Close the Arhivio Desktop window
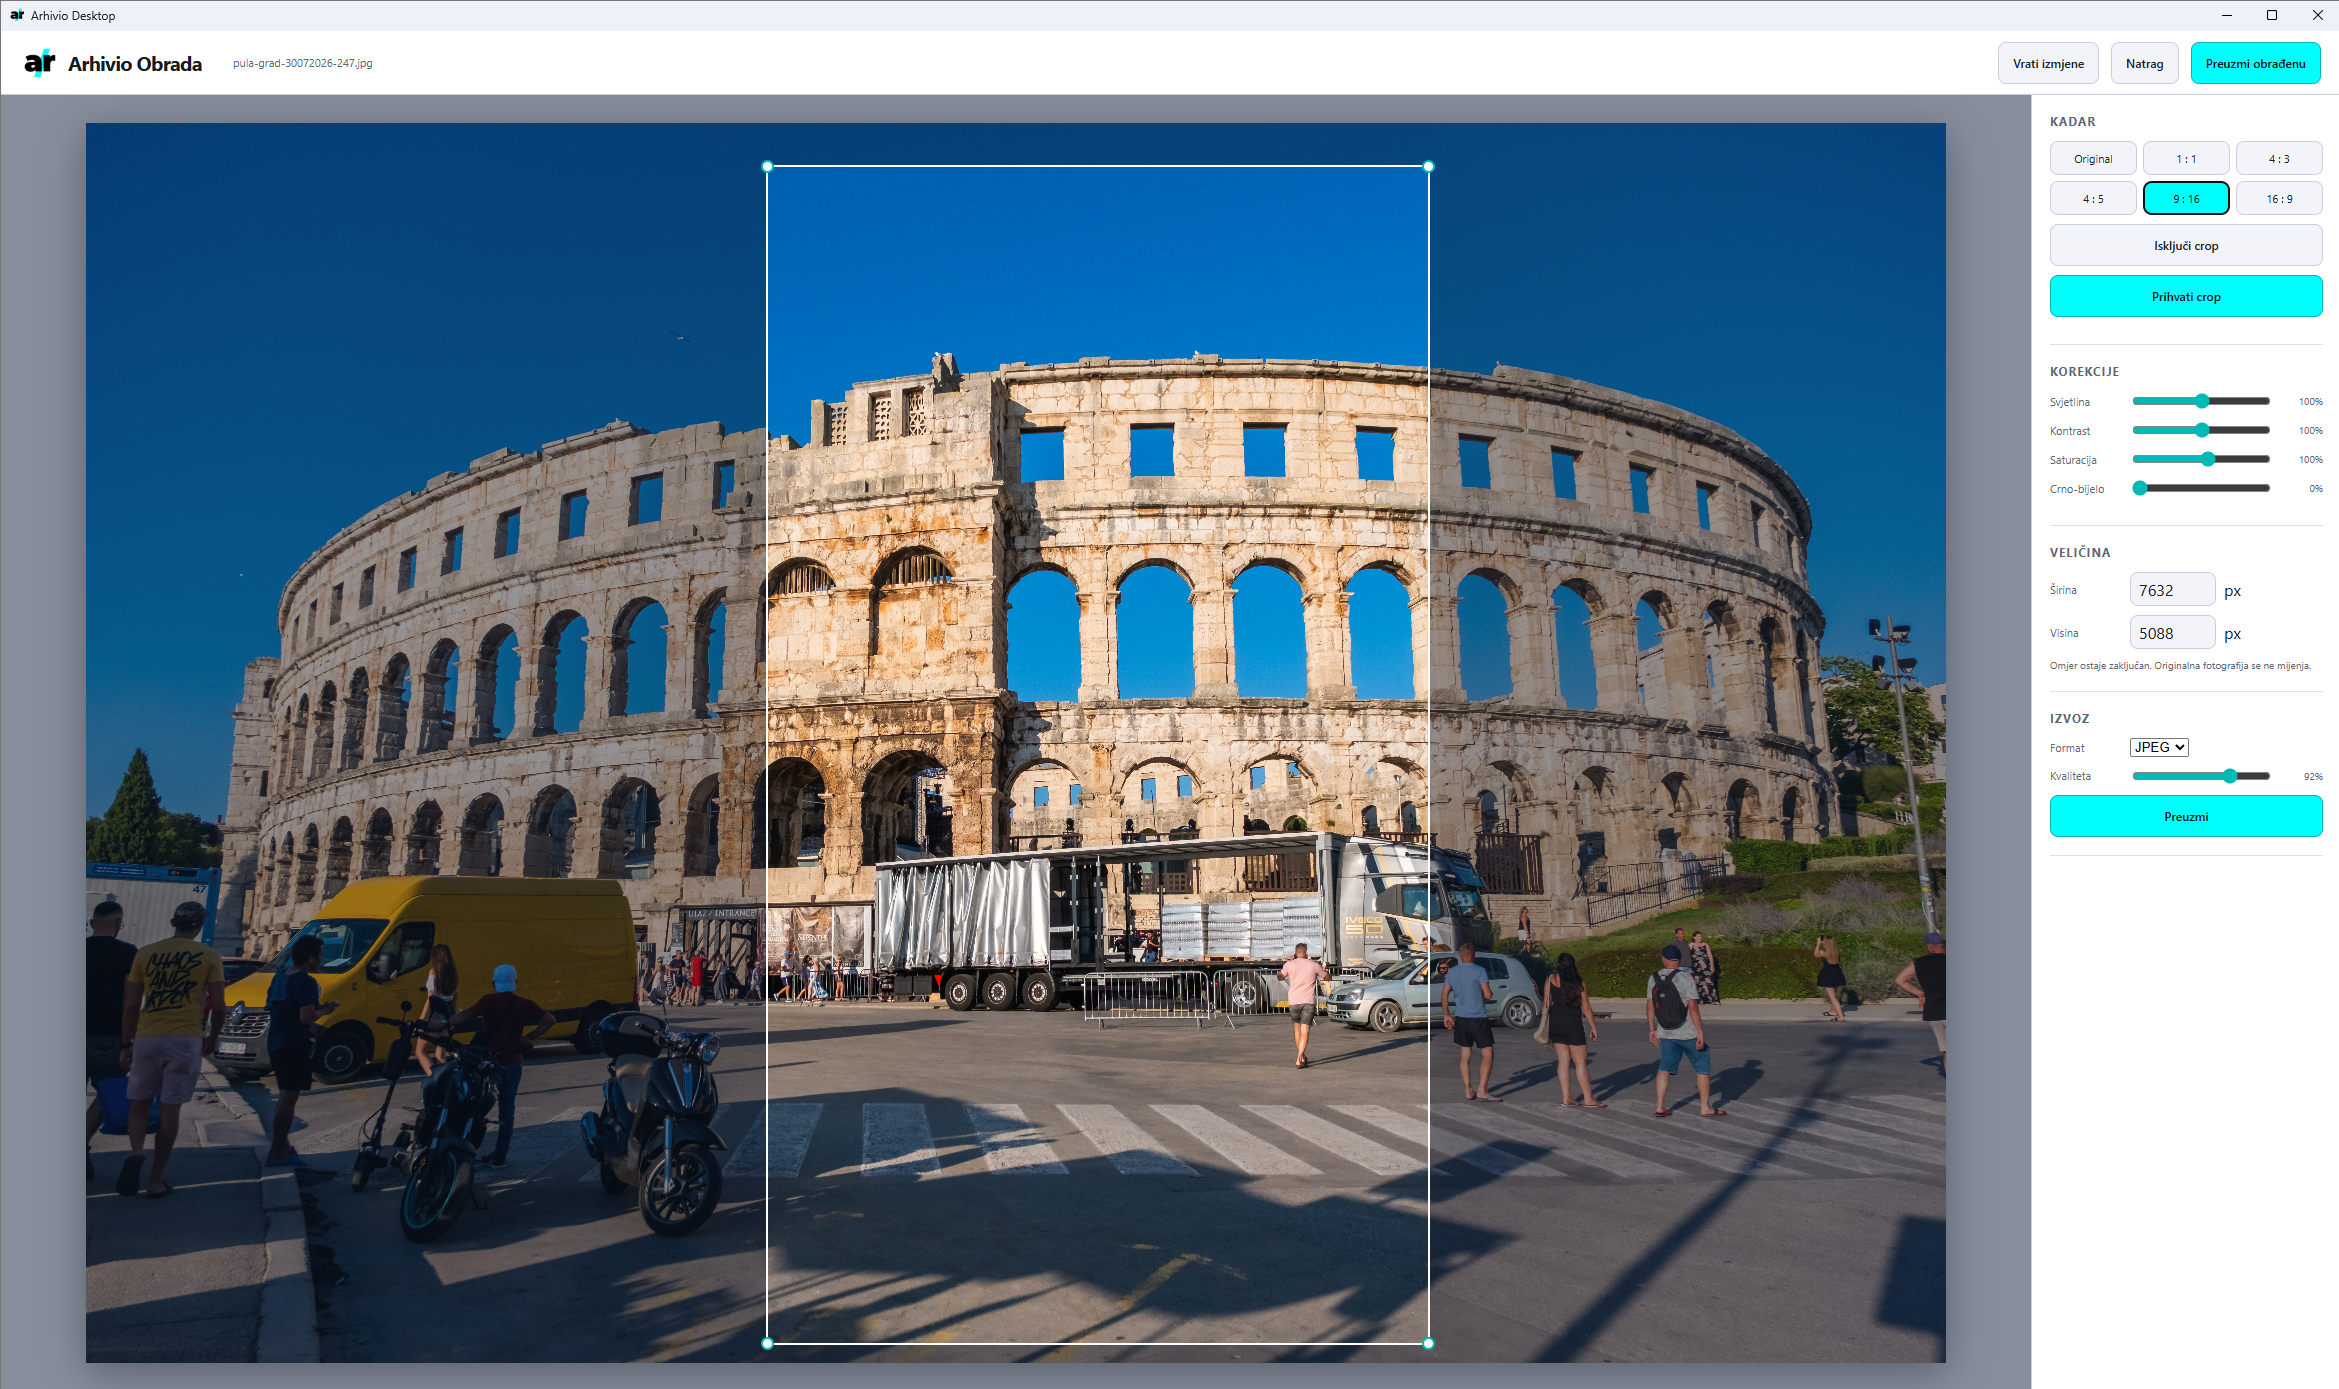This screenshot has height=1389, width=2339. 2317,15
